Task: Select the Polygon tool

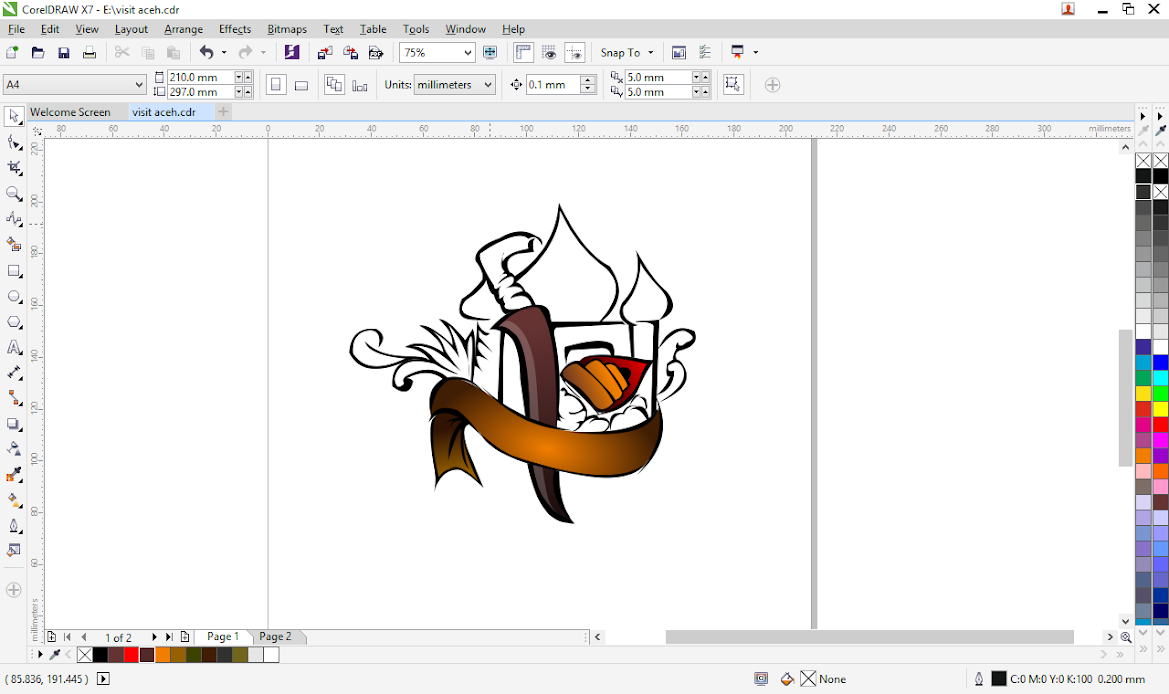Action: pos(14,322)
